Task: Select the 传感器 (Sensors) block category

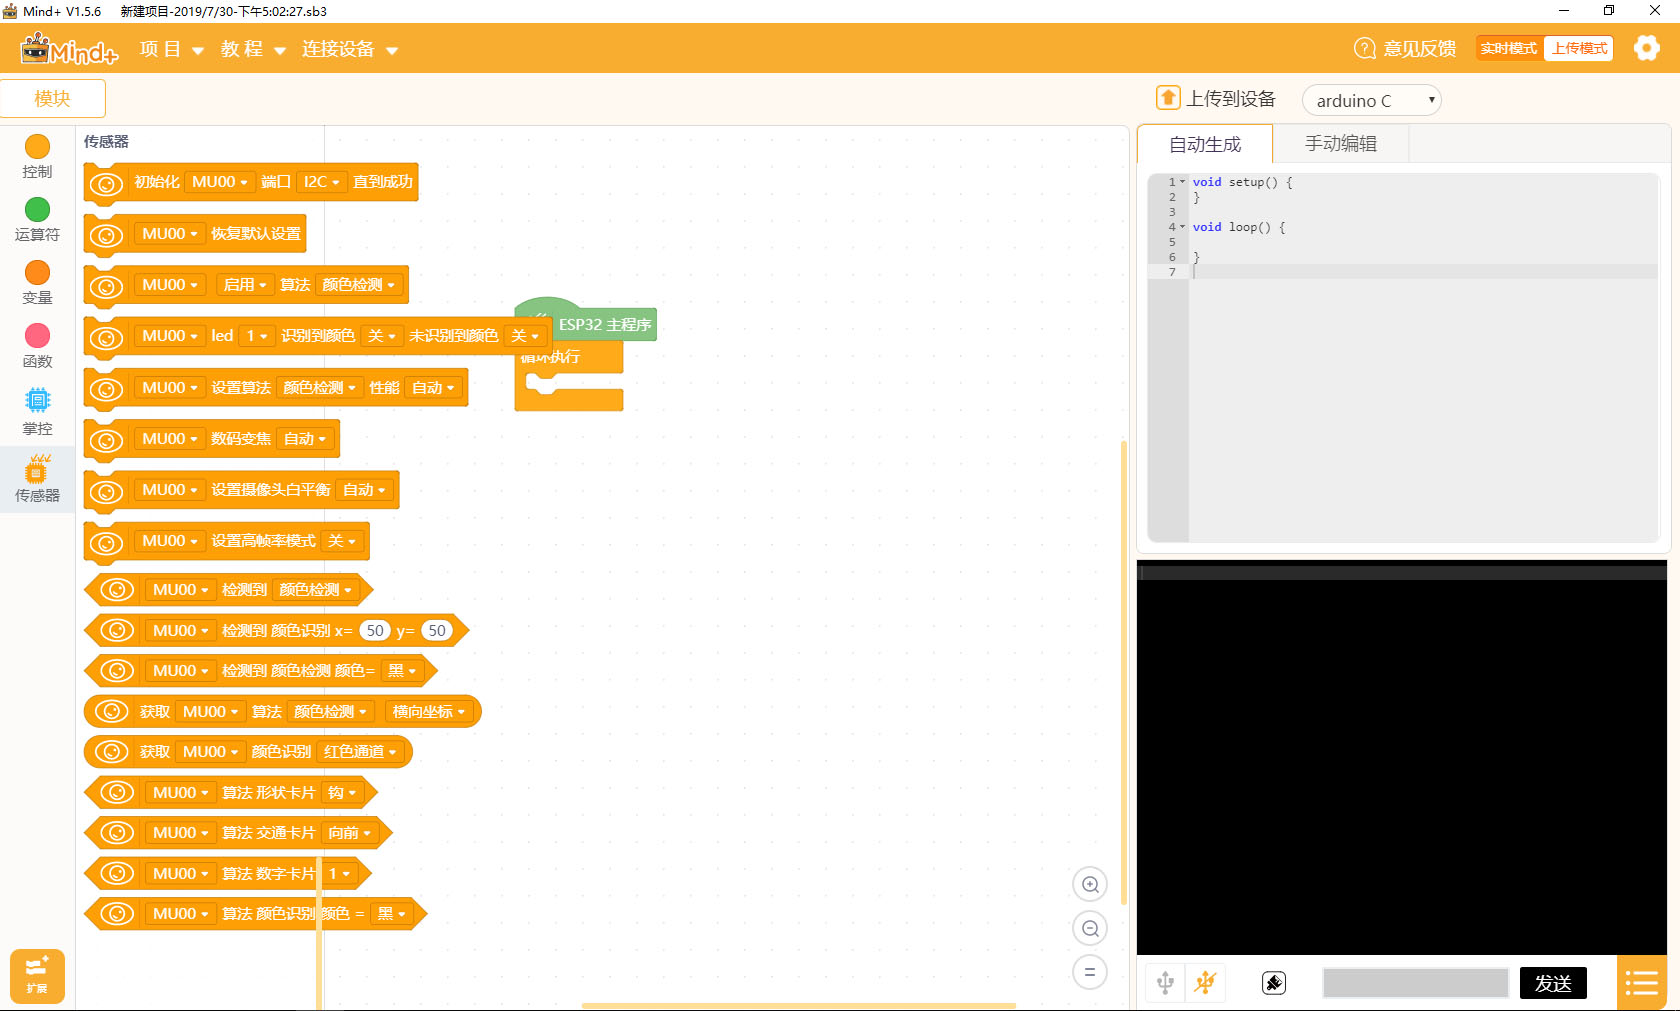Action: tap(37, 479)
